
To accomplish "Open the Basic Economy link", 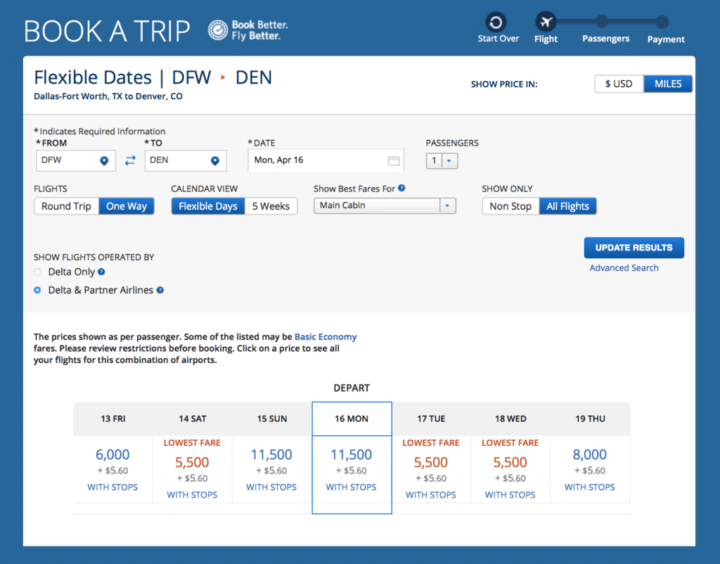I will point(325,337).
